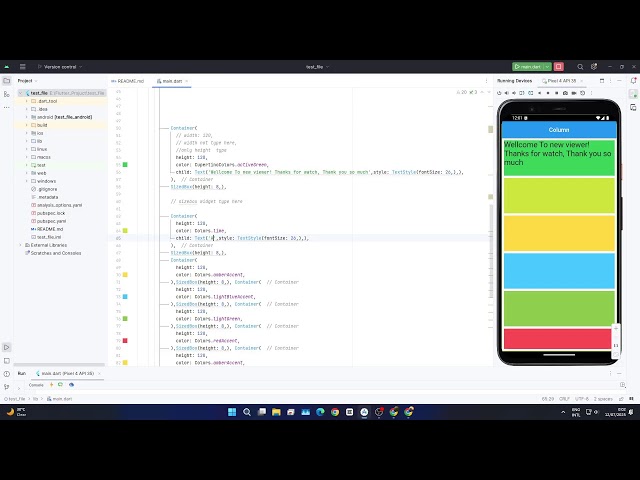Open emulator snapshots icon

point(582,93)
